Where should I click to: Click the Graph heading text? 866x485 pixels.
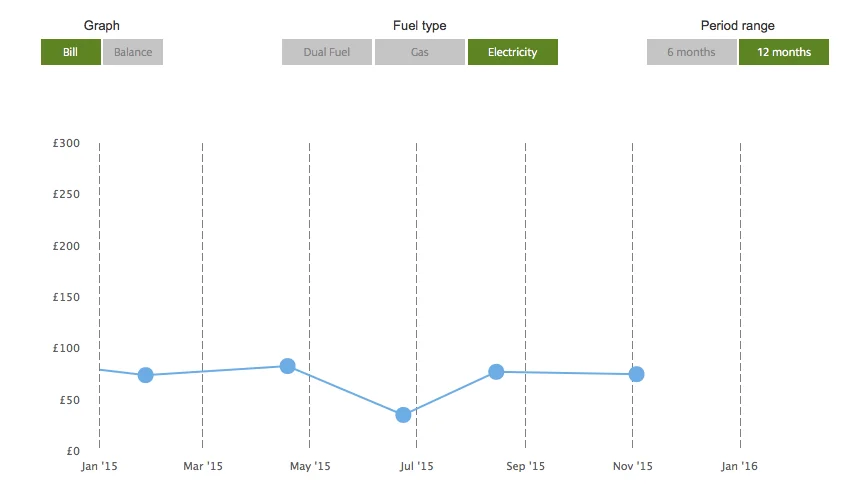(x=102, y=25)
